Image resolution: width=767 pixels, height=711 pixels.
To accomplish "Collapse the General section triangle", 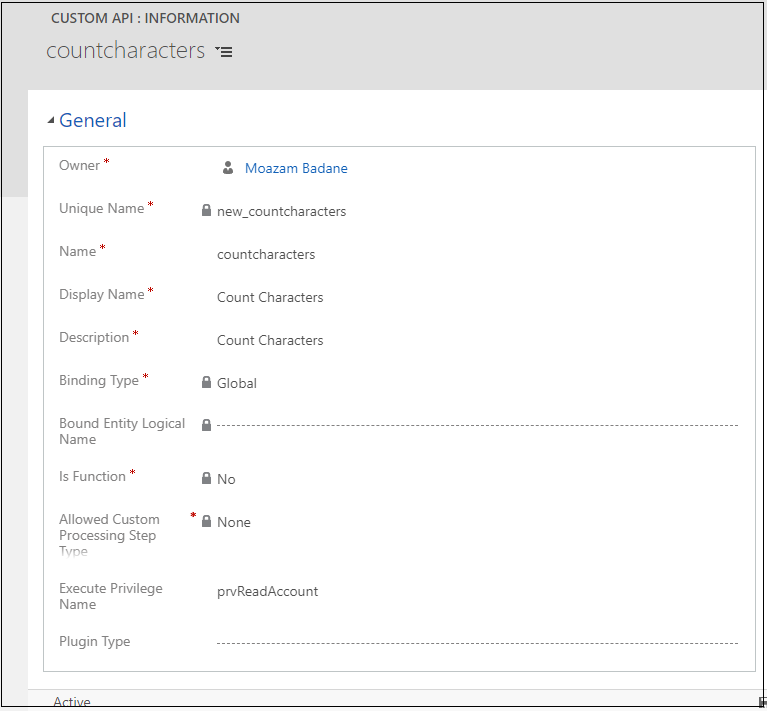I will point(51,120).
